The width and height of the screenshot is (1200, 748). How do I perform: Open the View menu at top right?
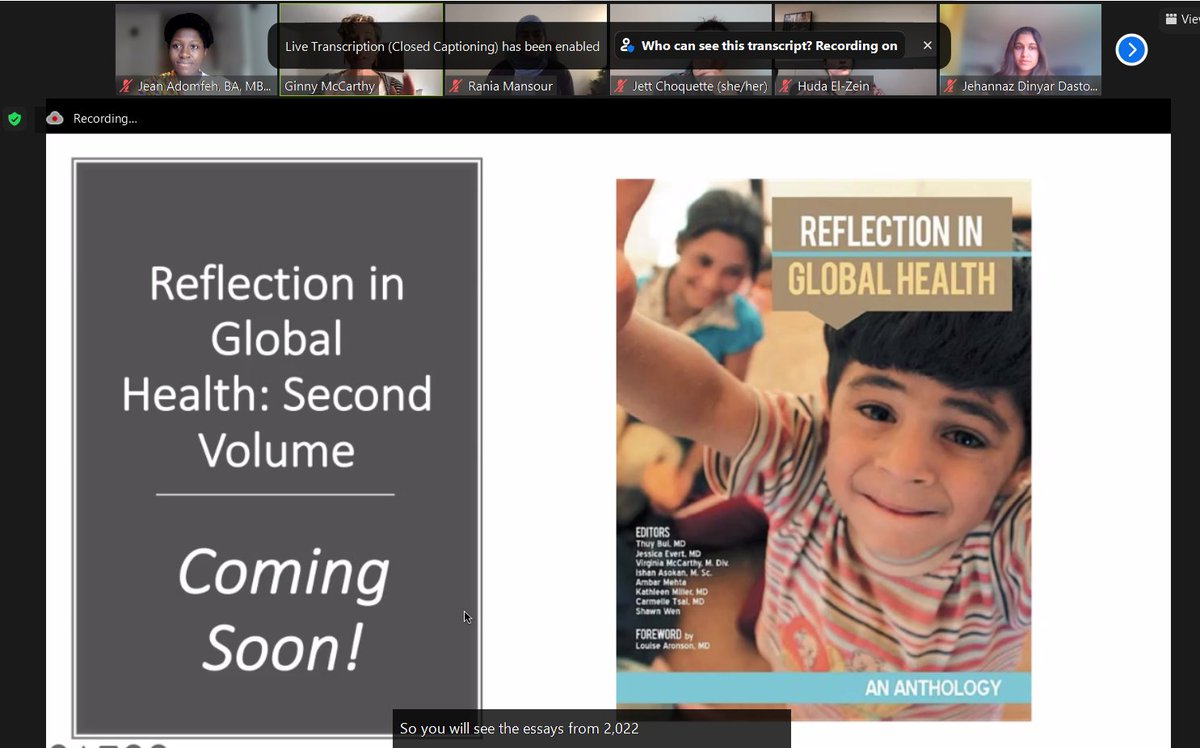(1181, 19)
